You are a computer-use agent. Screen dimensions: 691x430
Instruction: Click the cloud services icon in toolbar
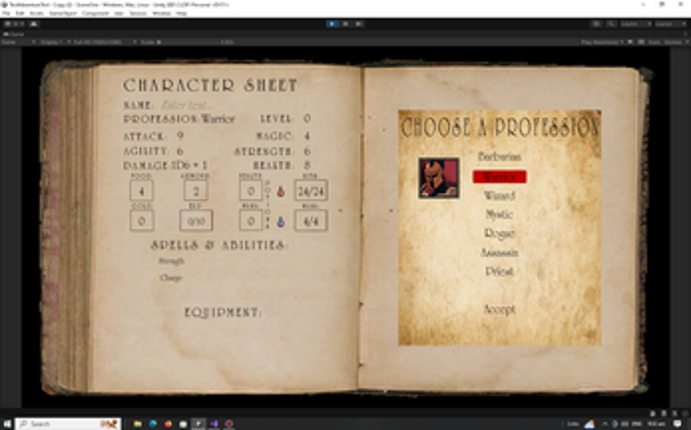34,24
